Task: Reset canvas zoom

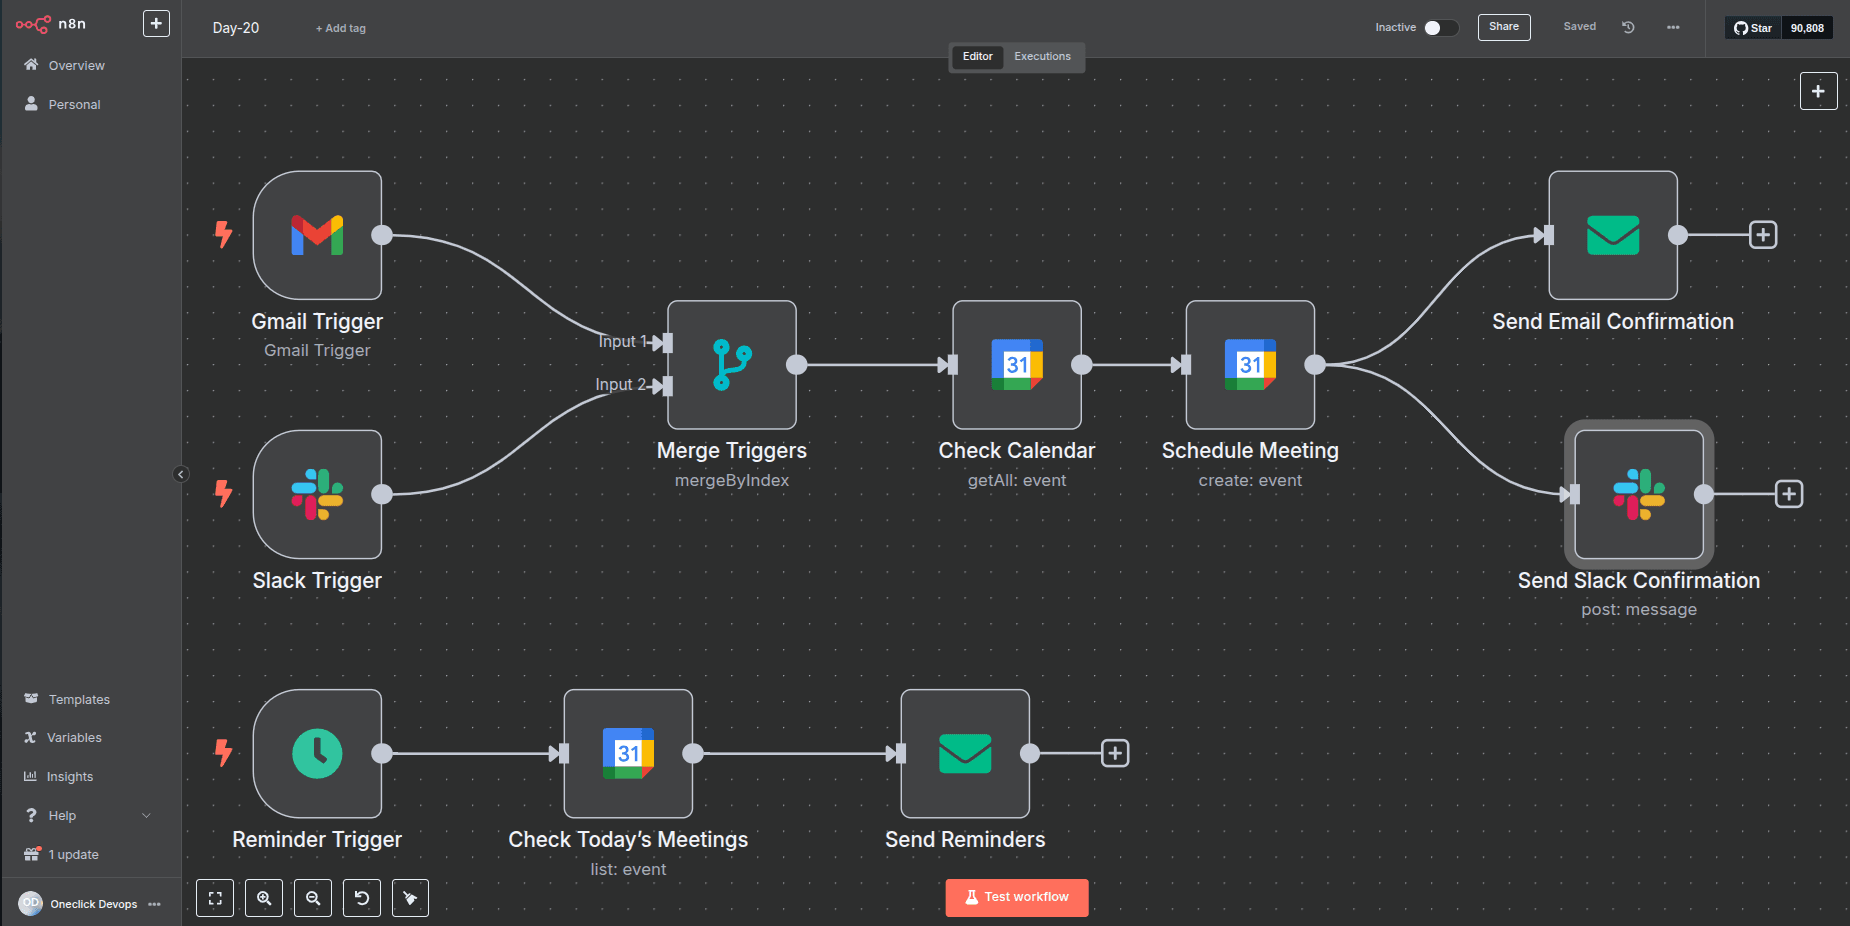Action: pos(362,898)
